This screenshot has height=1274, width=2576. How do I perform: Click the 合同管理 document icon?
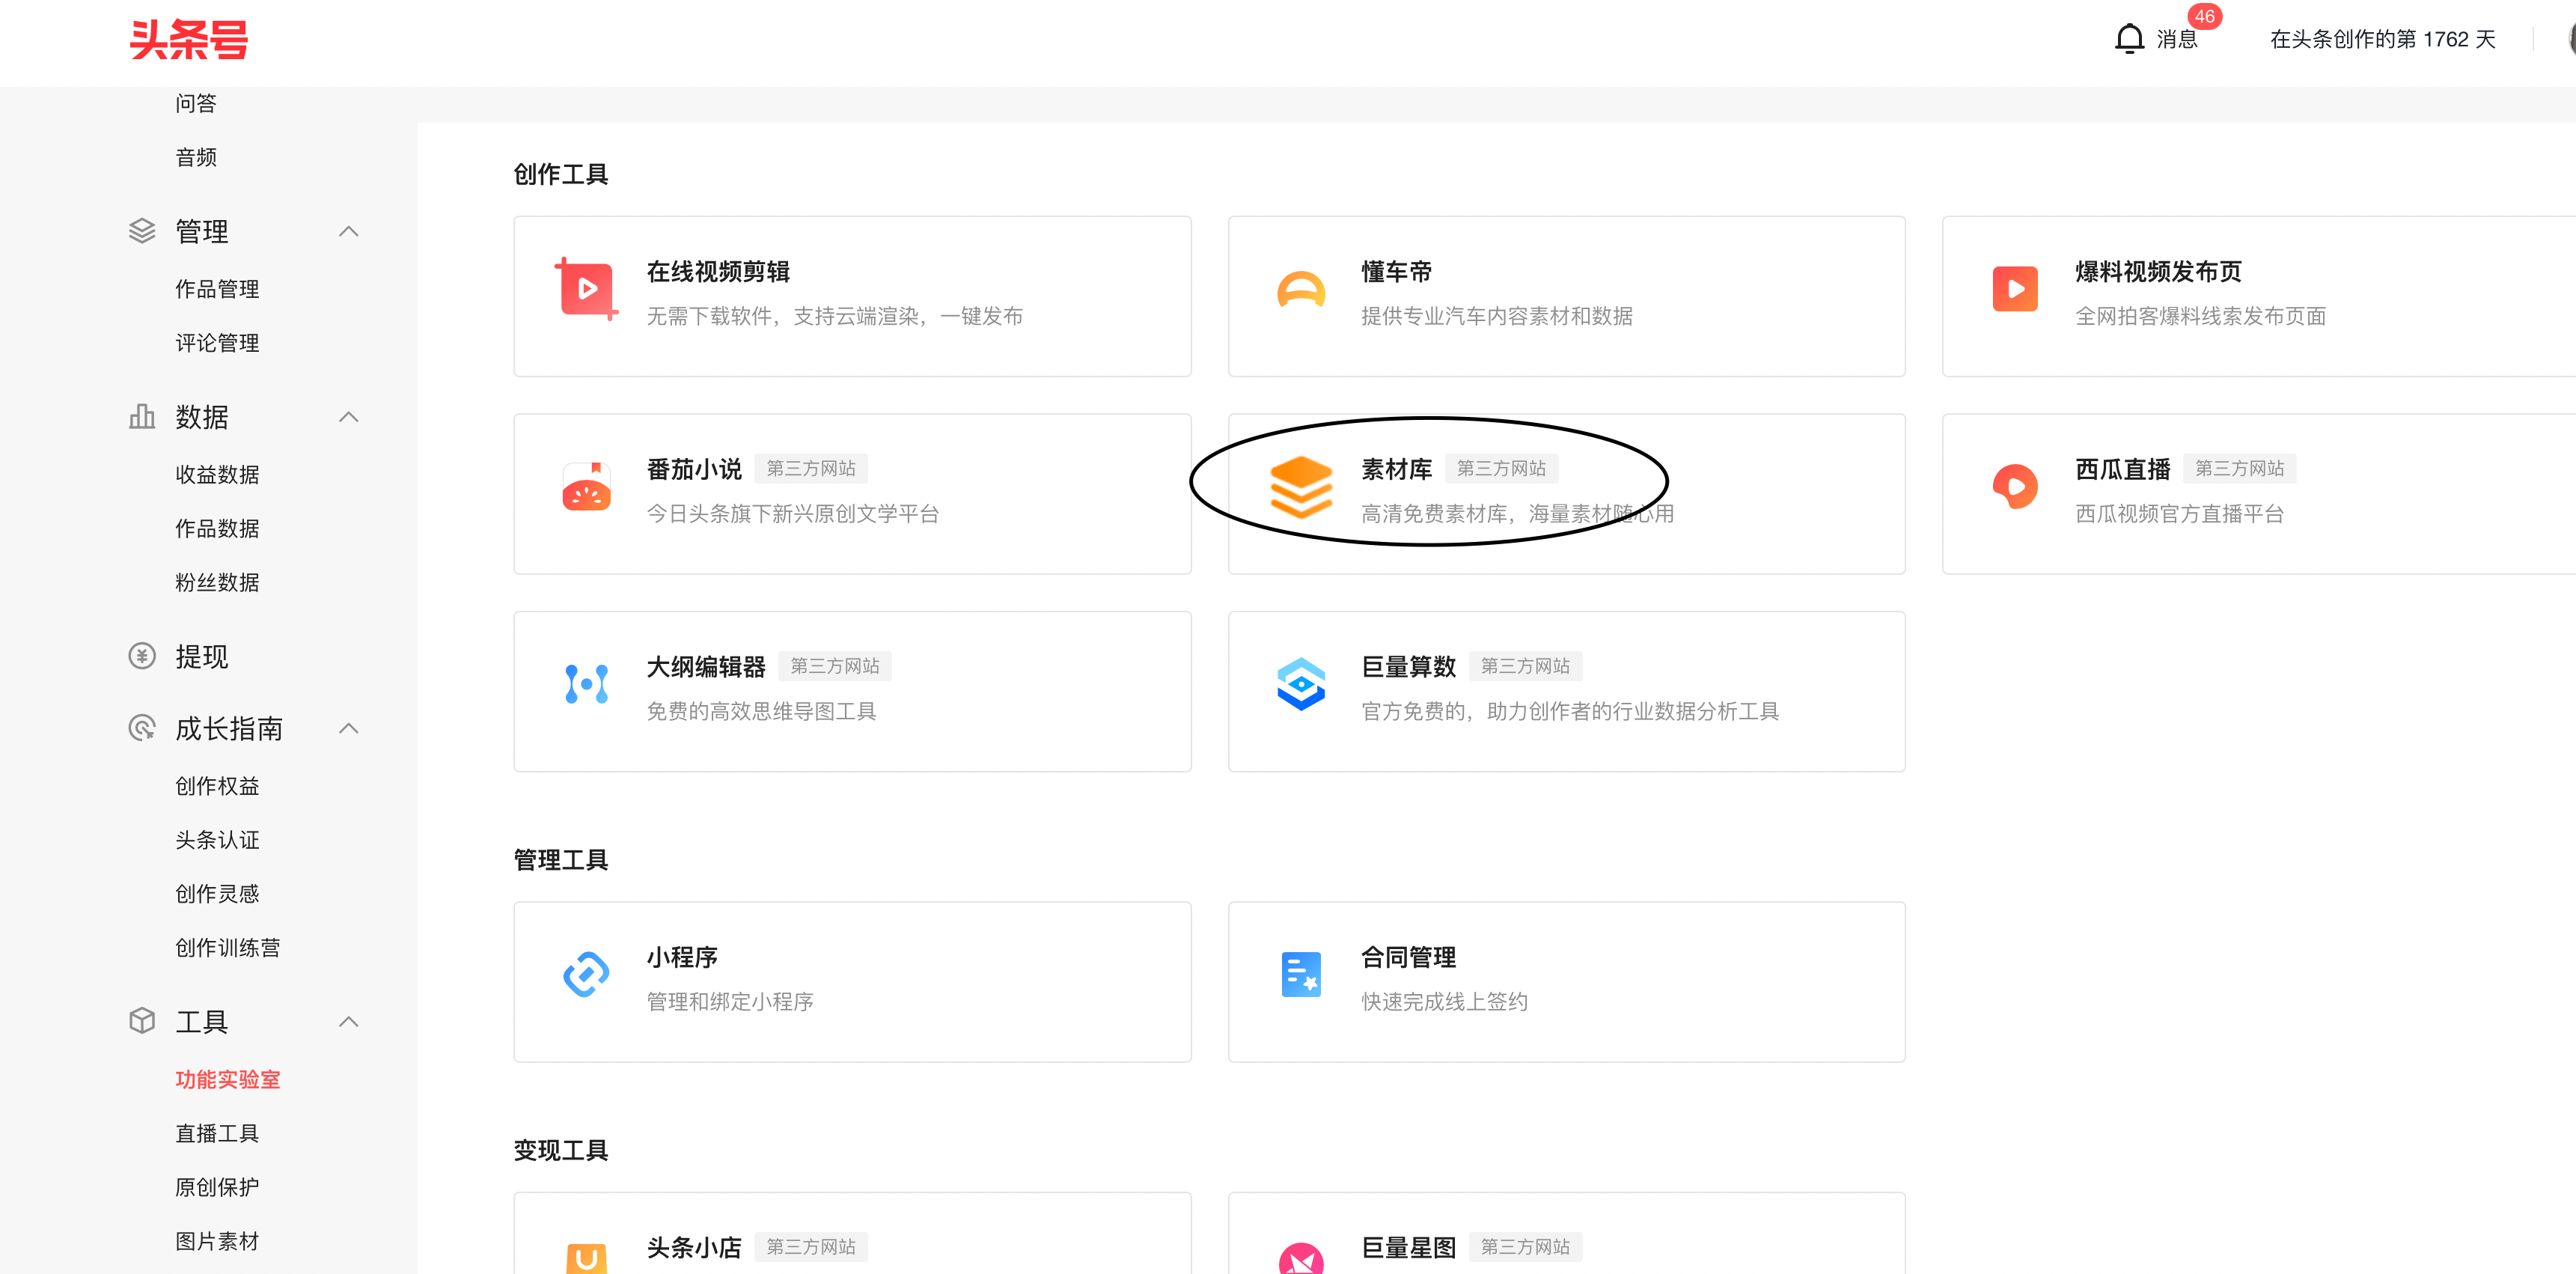click(1301, 974)
